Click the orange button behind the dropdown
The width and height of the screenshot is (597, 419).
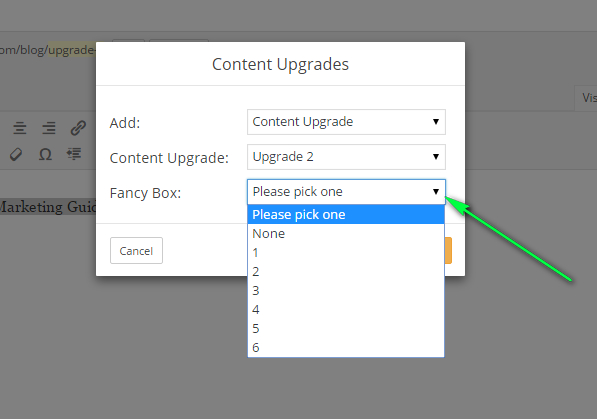click(448, 251)
